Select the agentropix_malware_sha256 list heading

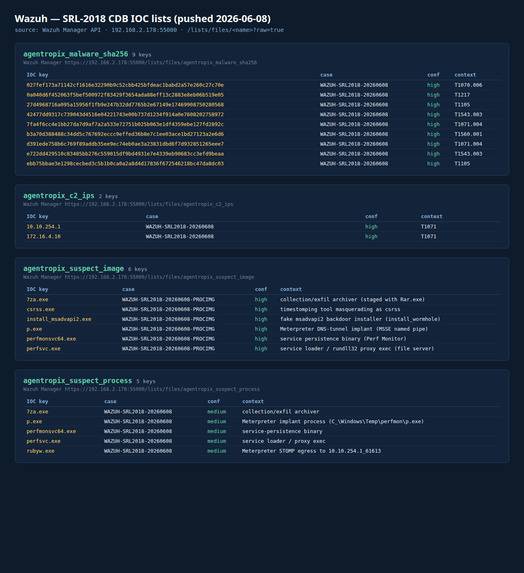[76, 54]
